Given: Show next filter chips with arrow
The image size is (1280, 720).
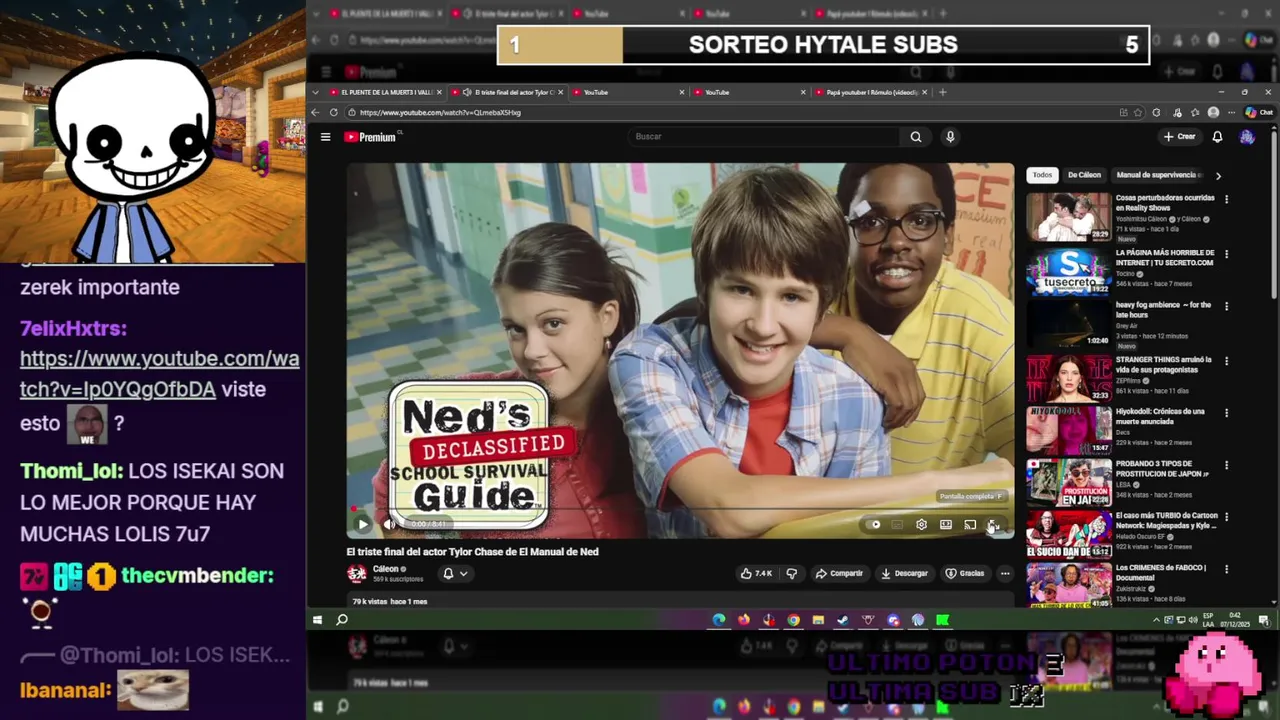Looking at the screenshot, I should 1218,175.
